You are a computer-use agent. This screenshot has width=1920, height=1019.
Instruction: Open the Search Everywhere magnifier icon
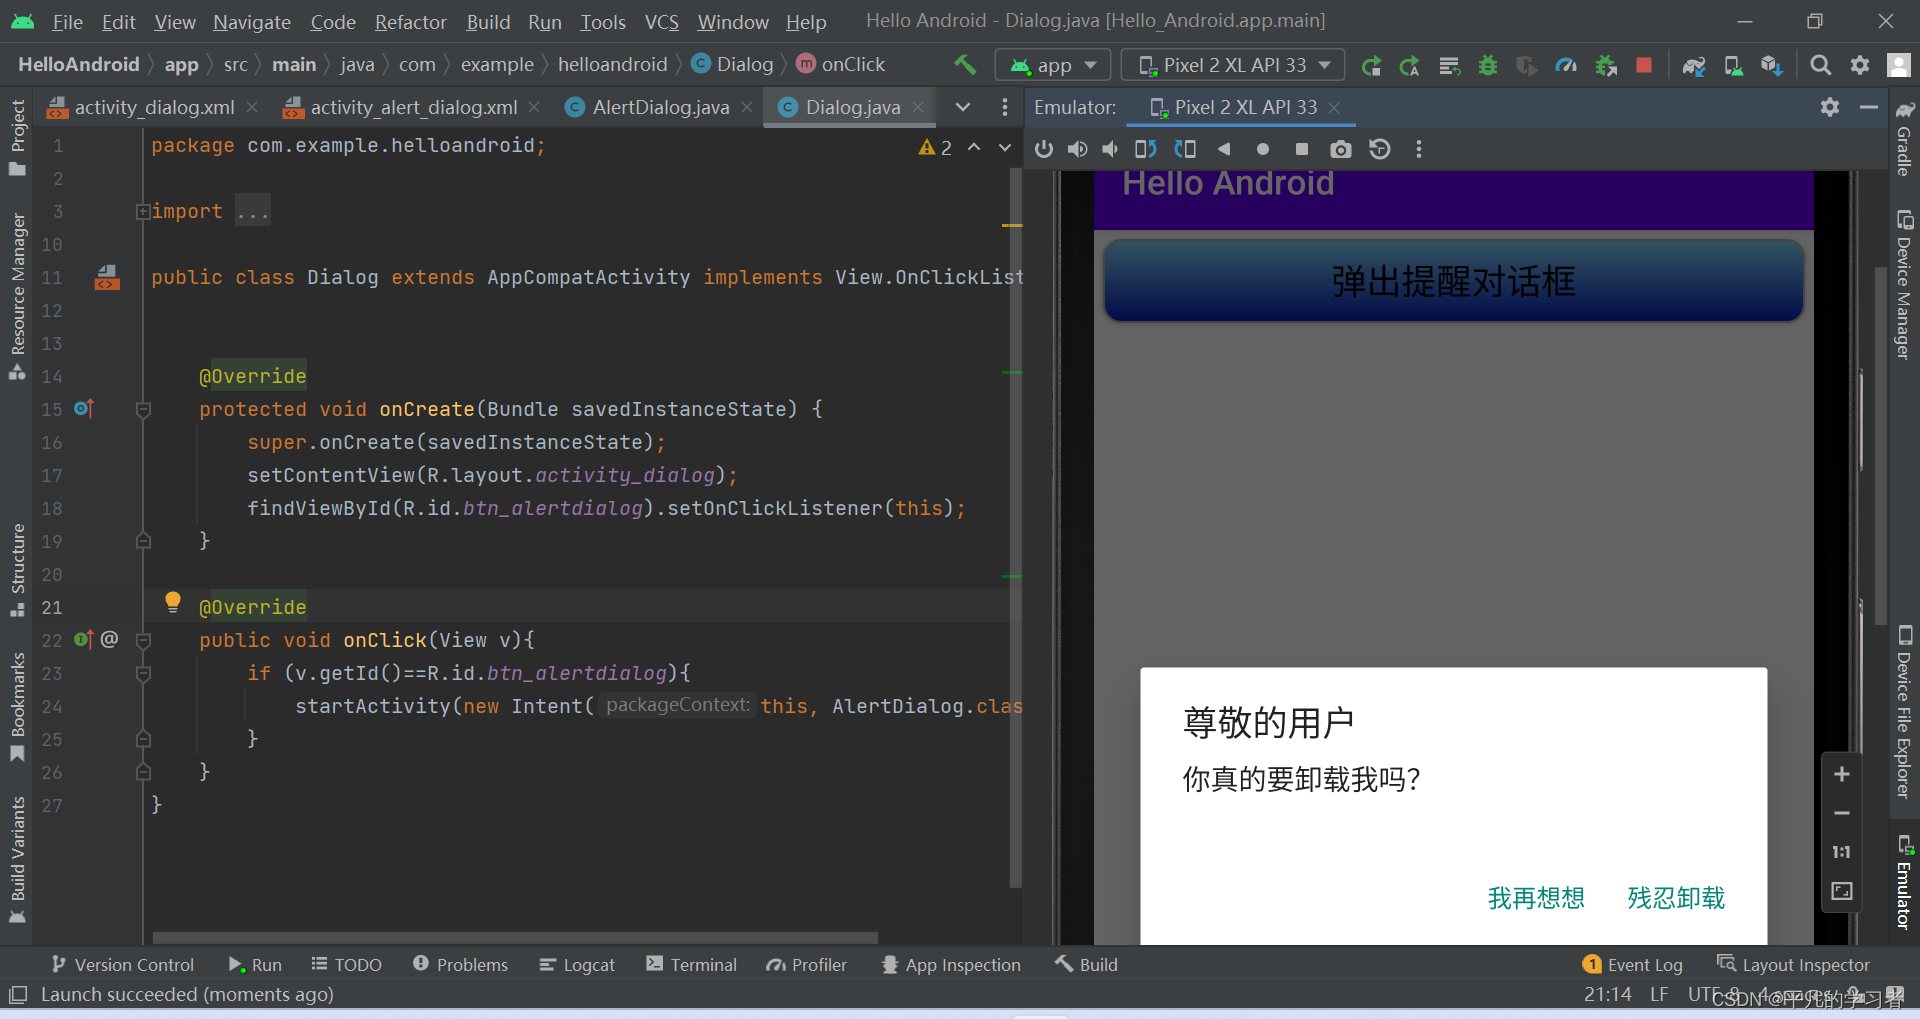click(1821, 65)
